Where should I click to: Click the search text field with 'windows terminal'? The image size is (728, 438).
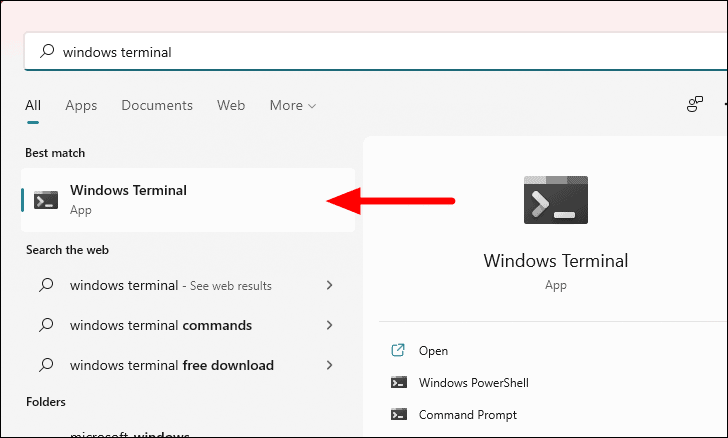click(375, 52)
